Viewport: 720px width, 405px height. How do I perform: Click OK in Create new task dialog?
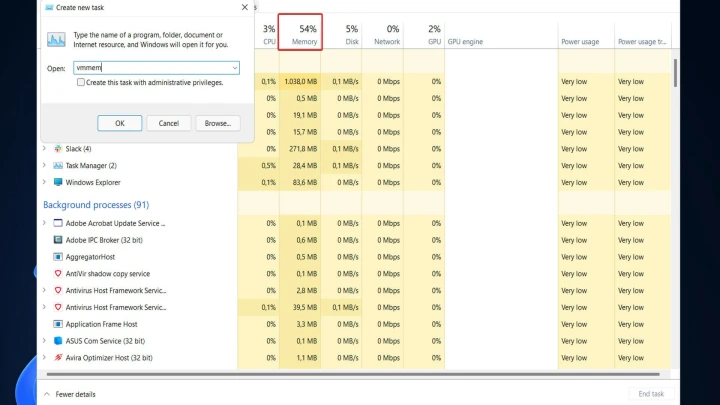(120, 123)
